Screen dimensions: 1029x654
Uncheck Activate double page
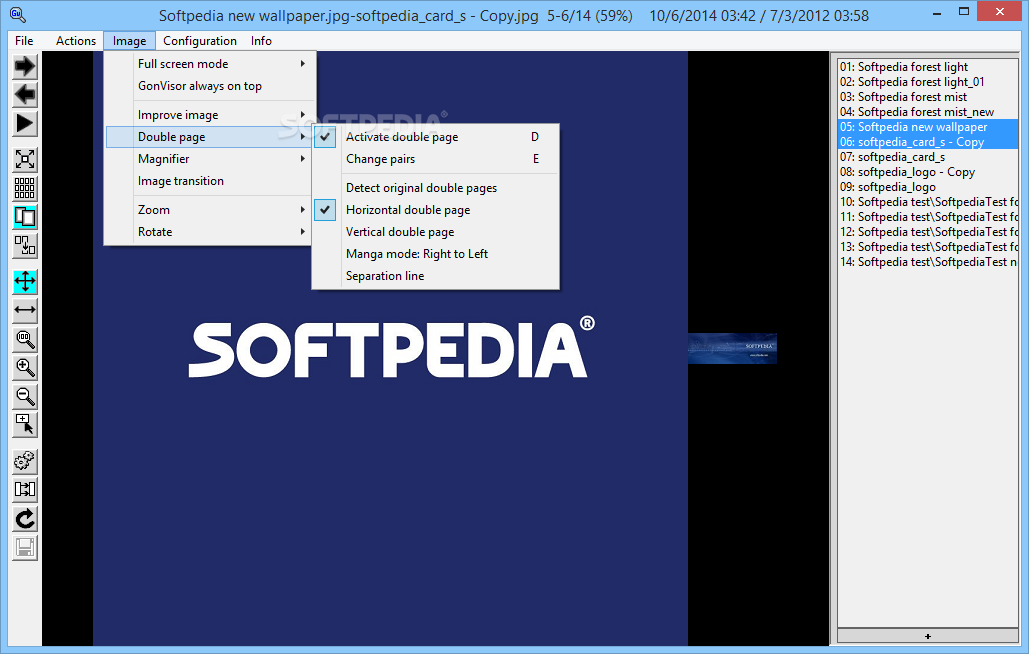pyautogui.click(x=436, y=137)
